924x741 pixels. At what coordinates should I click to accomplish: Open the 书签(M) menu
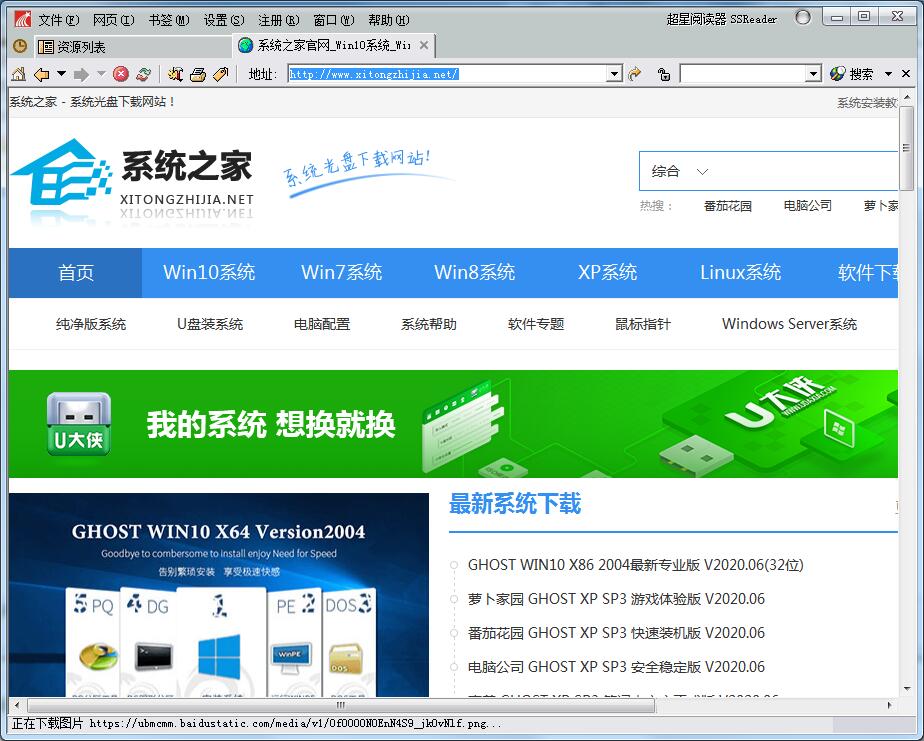click(169, 20)
